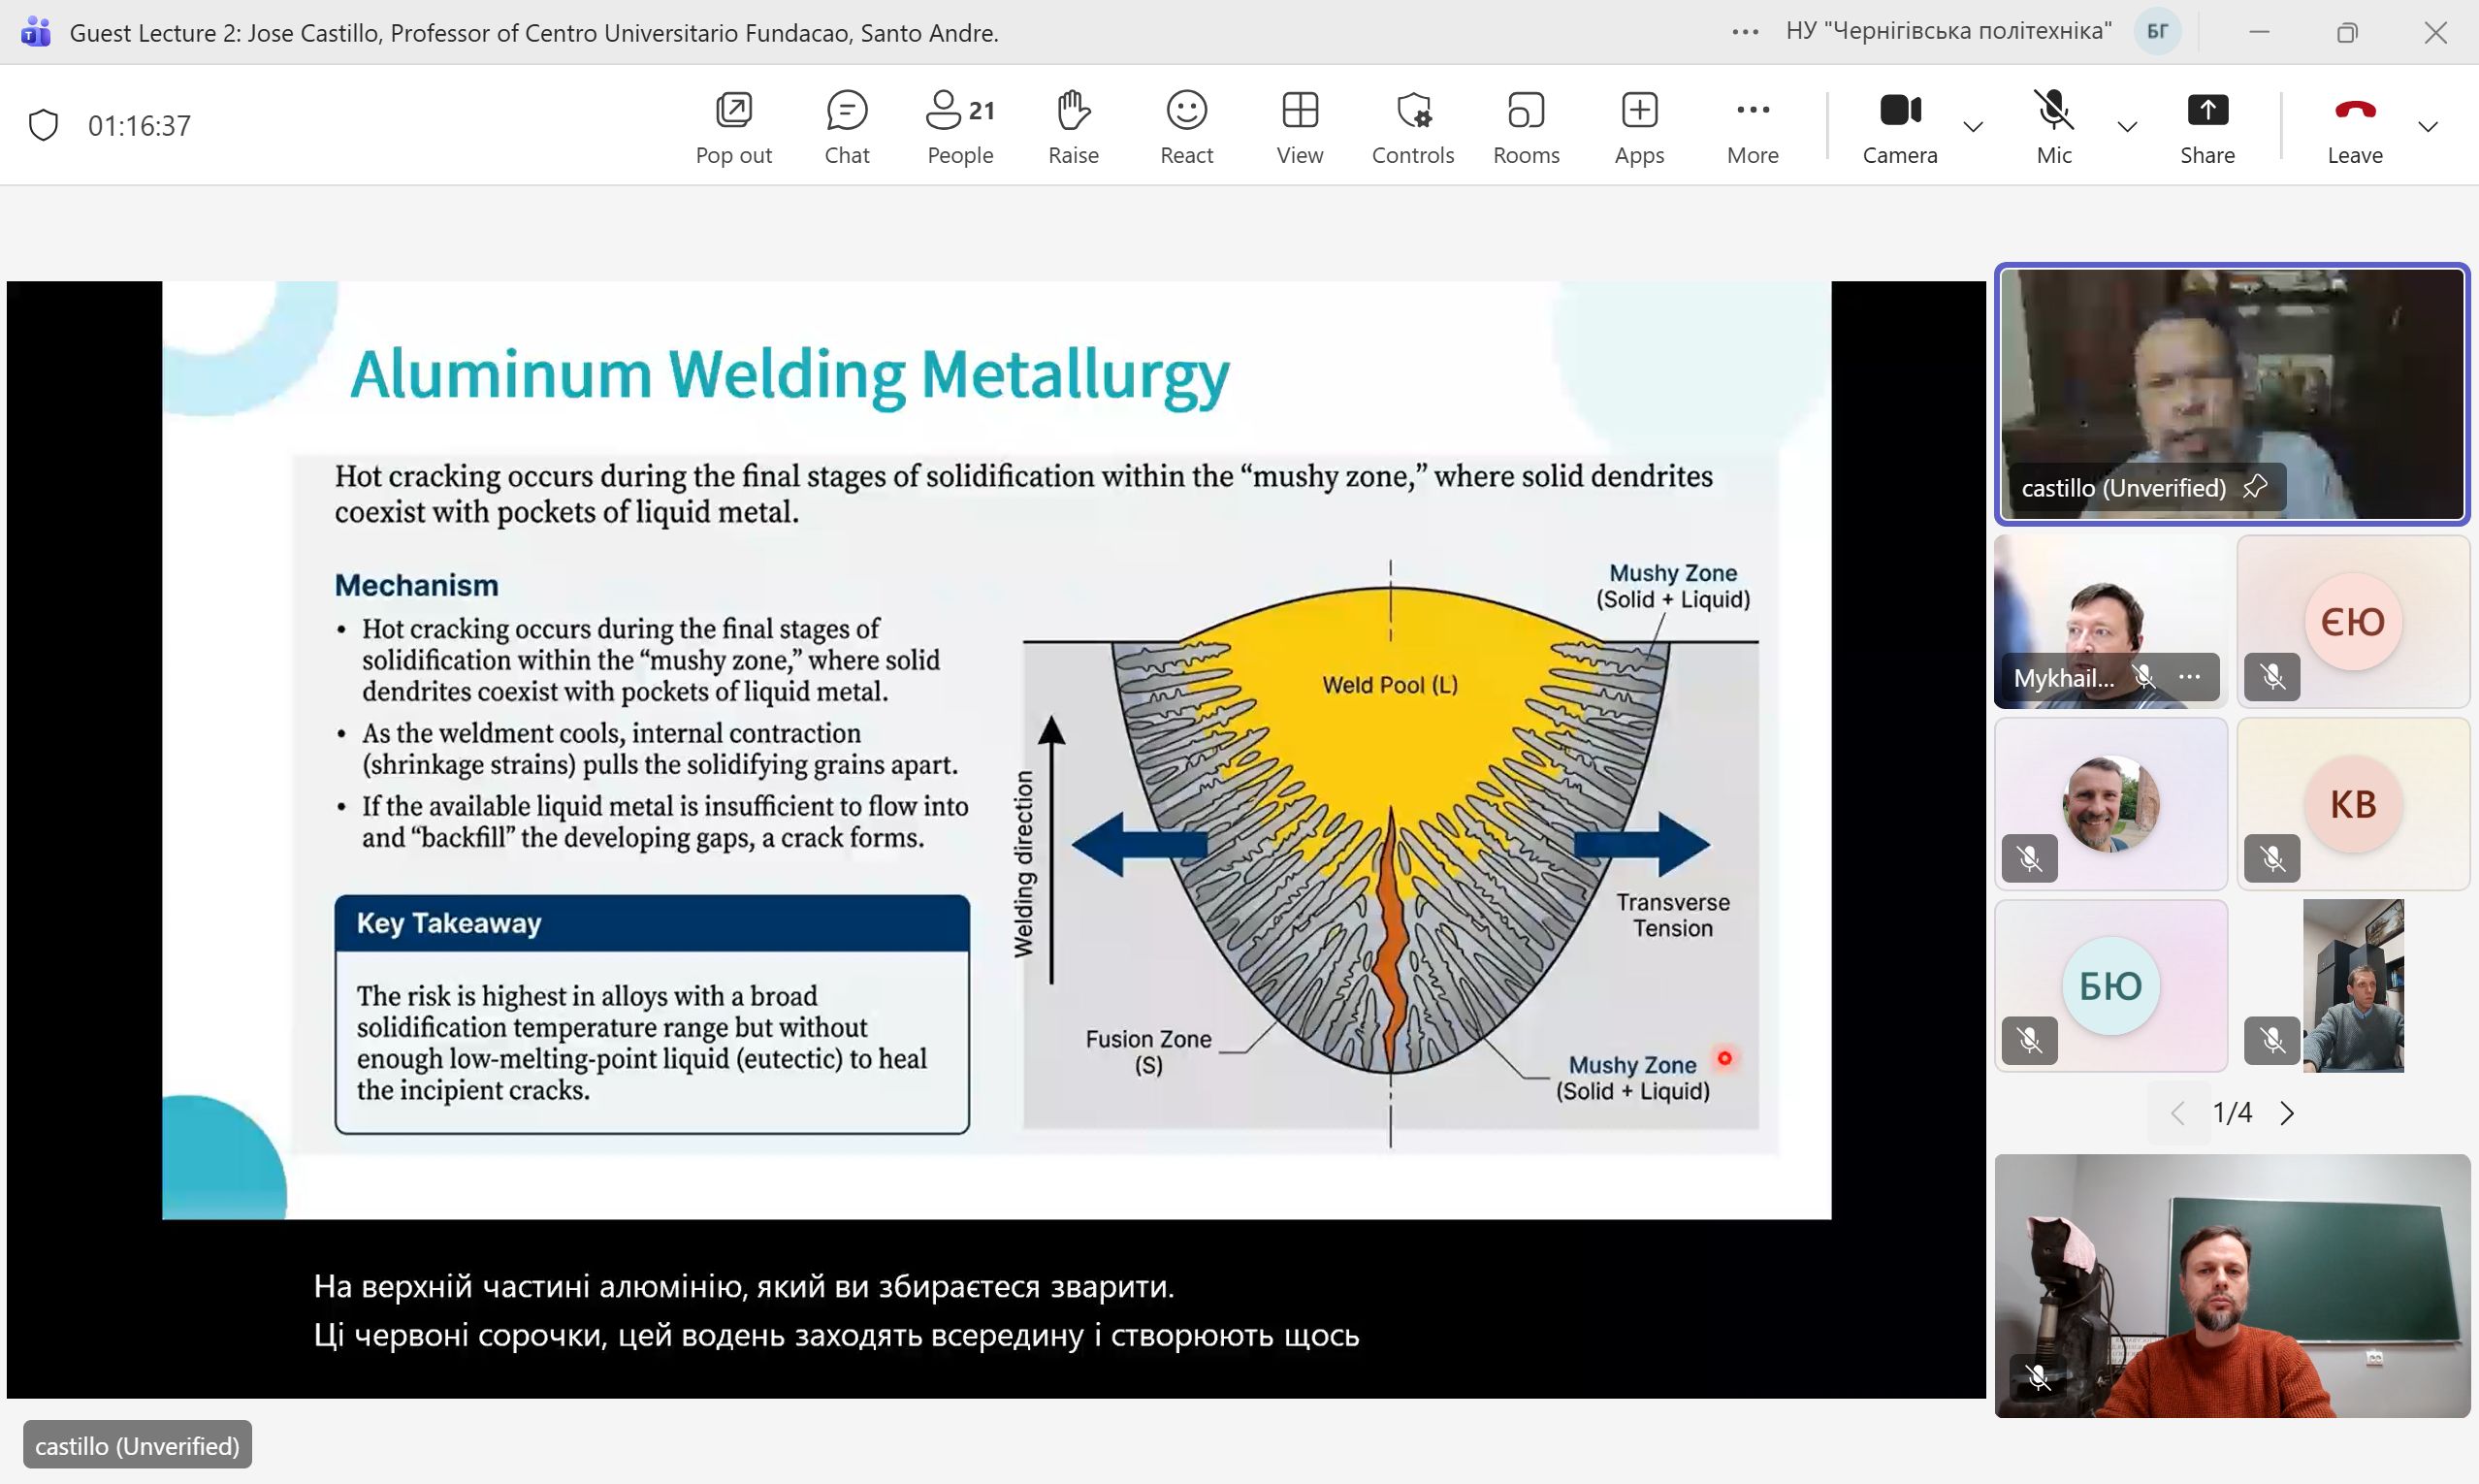Expand the Mic options dropdown arrow

[x=2127, y=127]
